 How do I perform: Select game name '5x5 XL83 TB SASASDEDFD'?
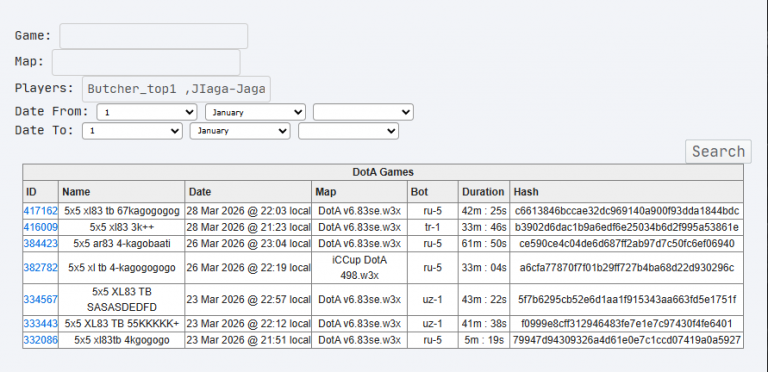(x=121, y=299)
